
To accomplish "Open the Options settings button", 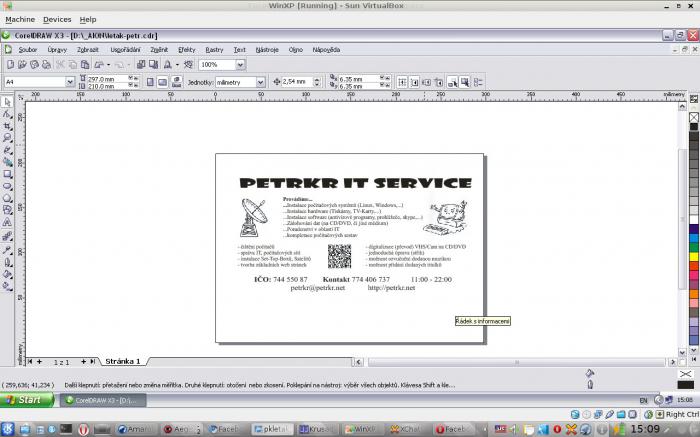I will coord(478,82).
